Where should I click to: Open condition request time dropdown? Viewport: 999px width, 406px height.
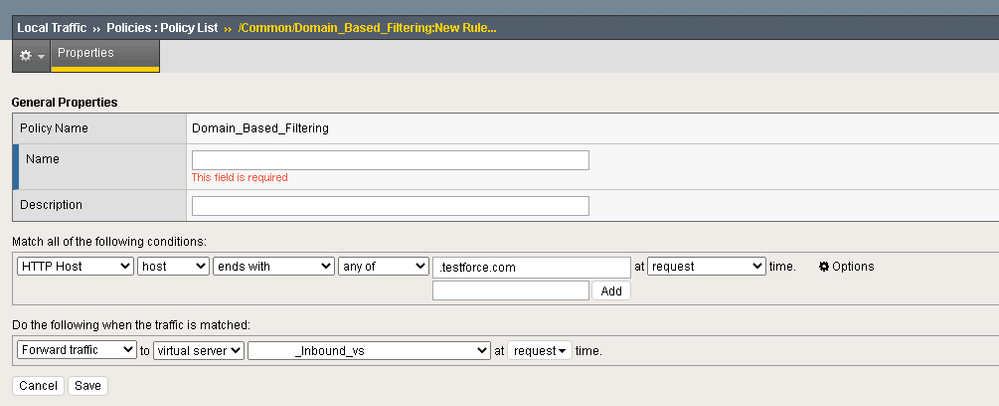(706, 267)
